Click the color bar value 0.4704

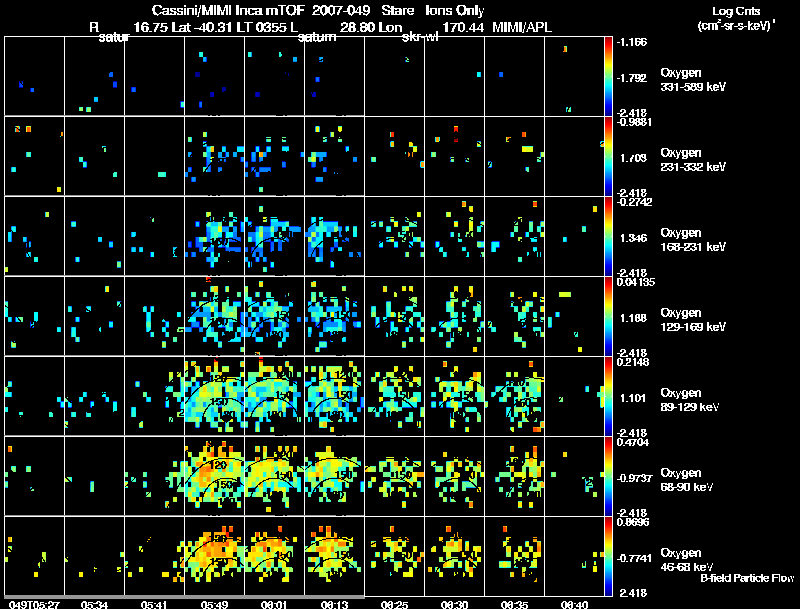click(633, 442)
